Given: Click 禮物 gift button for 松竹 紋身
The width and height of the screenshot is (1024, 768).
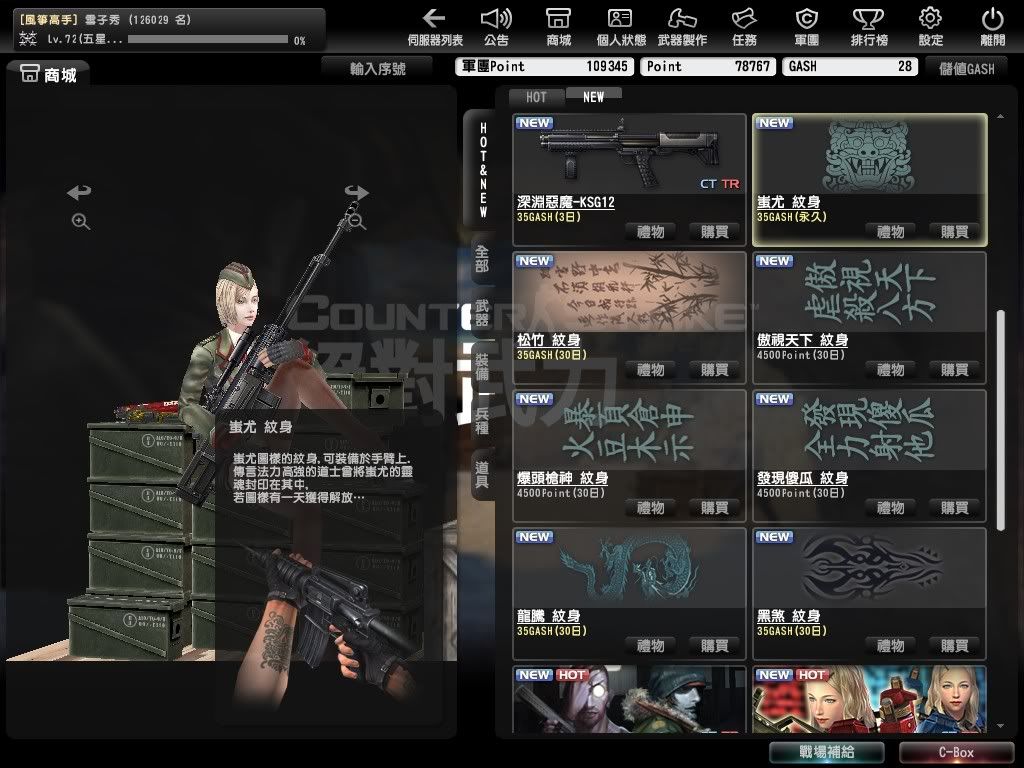Looking at the screenshot, I should click(650, 370).
